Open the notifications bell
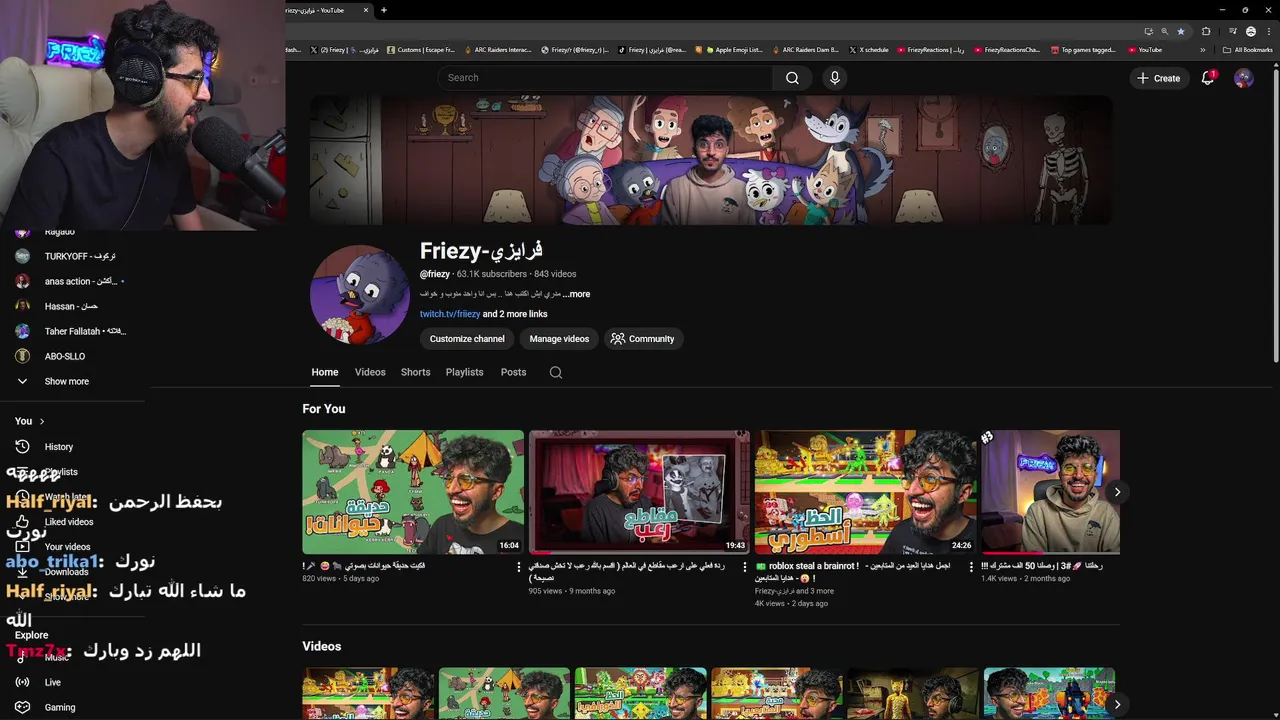1280x720 pixels. pyautogui.click(x=1208, y=78)
